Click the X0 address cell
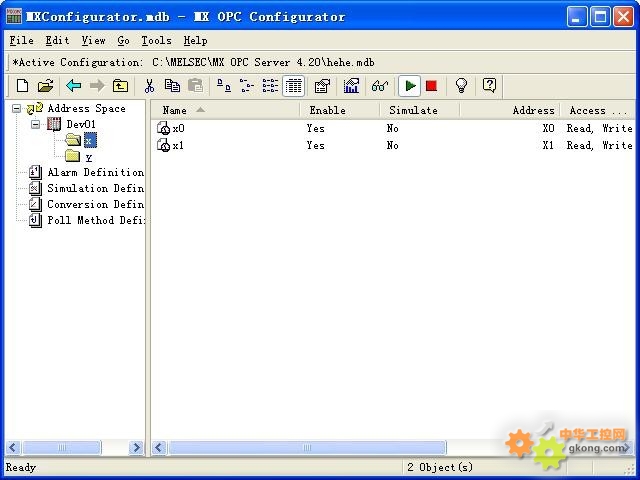The width and height of the screenshot is (640, 480). click(x=548, y=128)
